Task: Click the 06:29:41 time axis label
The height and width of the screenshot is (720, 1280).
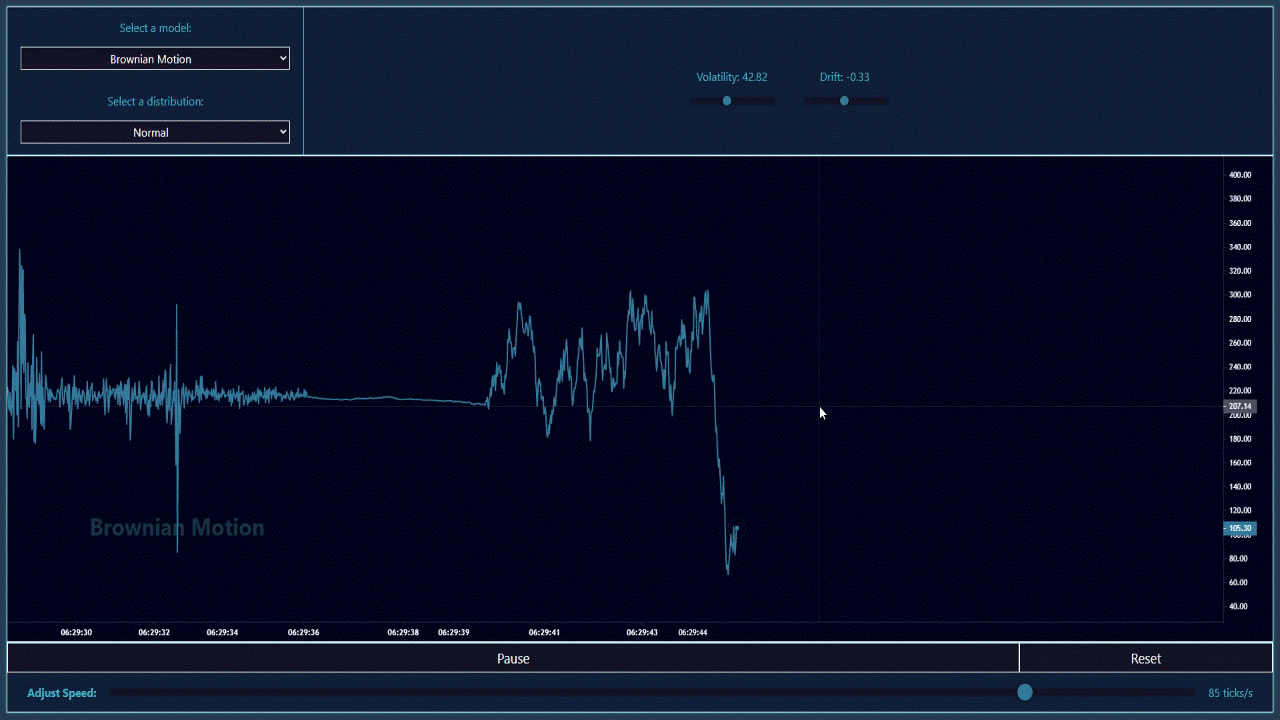Action: 544,632
